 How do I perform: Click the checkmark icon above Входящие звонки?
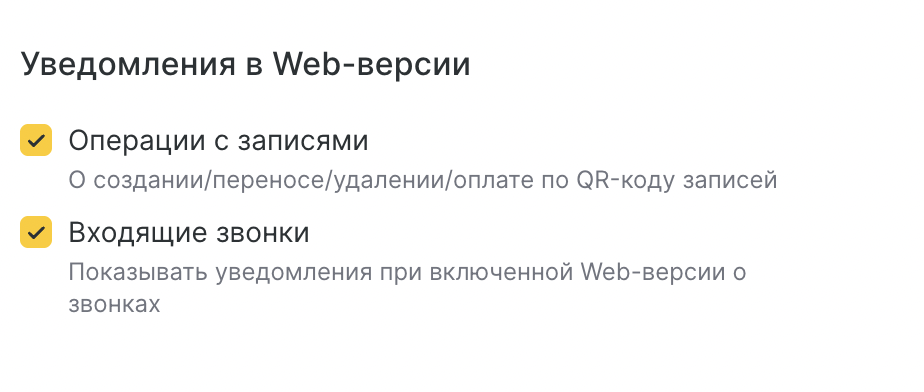click(36, 140)
